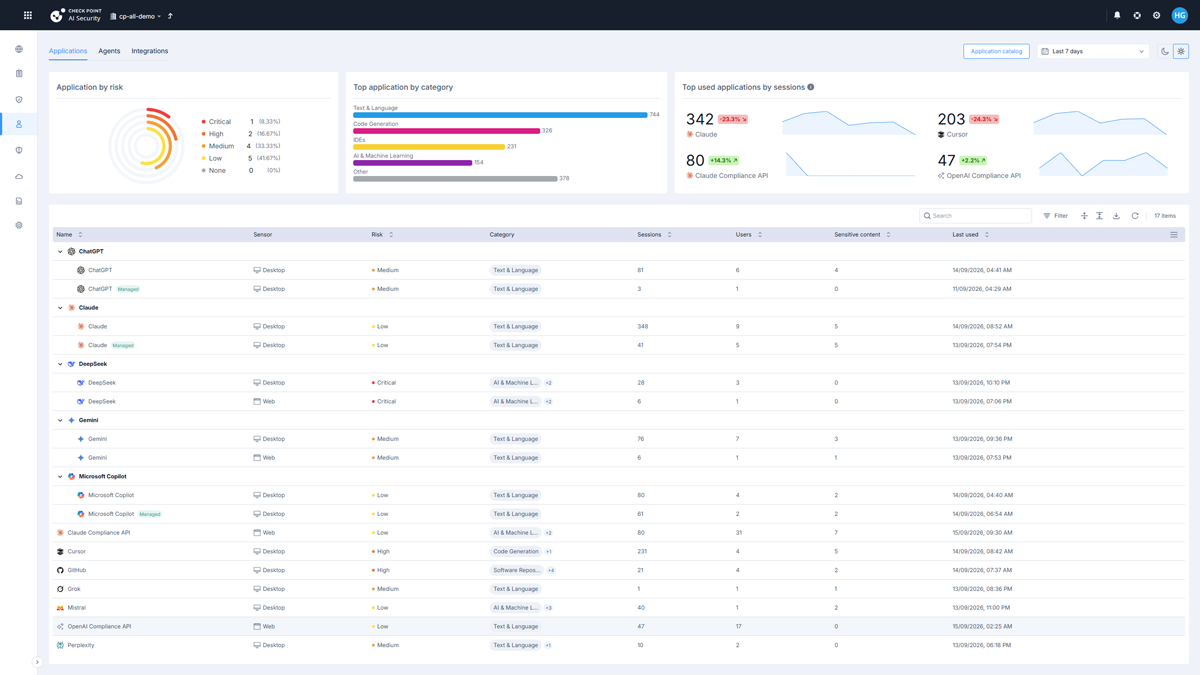This screenshot has height=675, width=1200.
Task: Open the HG user avatar menu
Action: pos(1180,15)
